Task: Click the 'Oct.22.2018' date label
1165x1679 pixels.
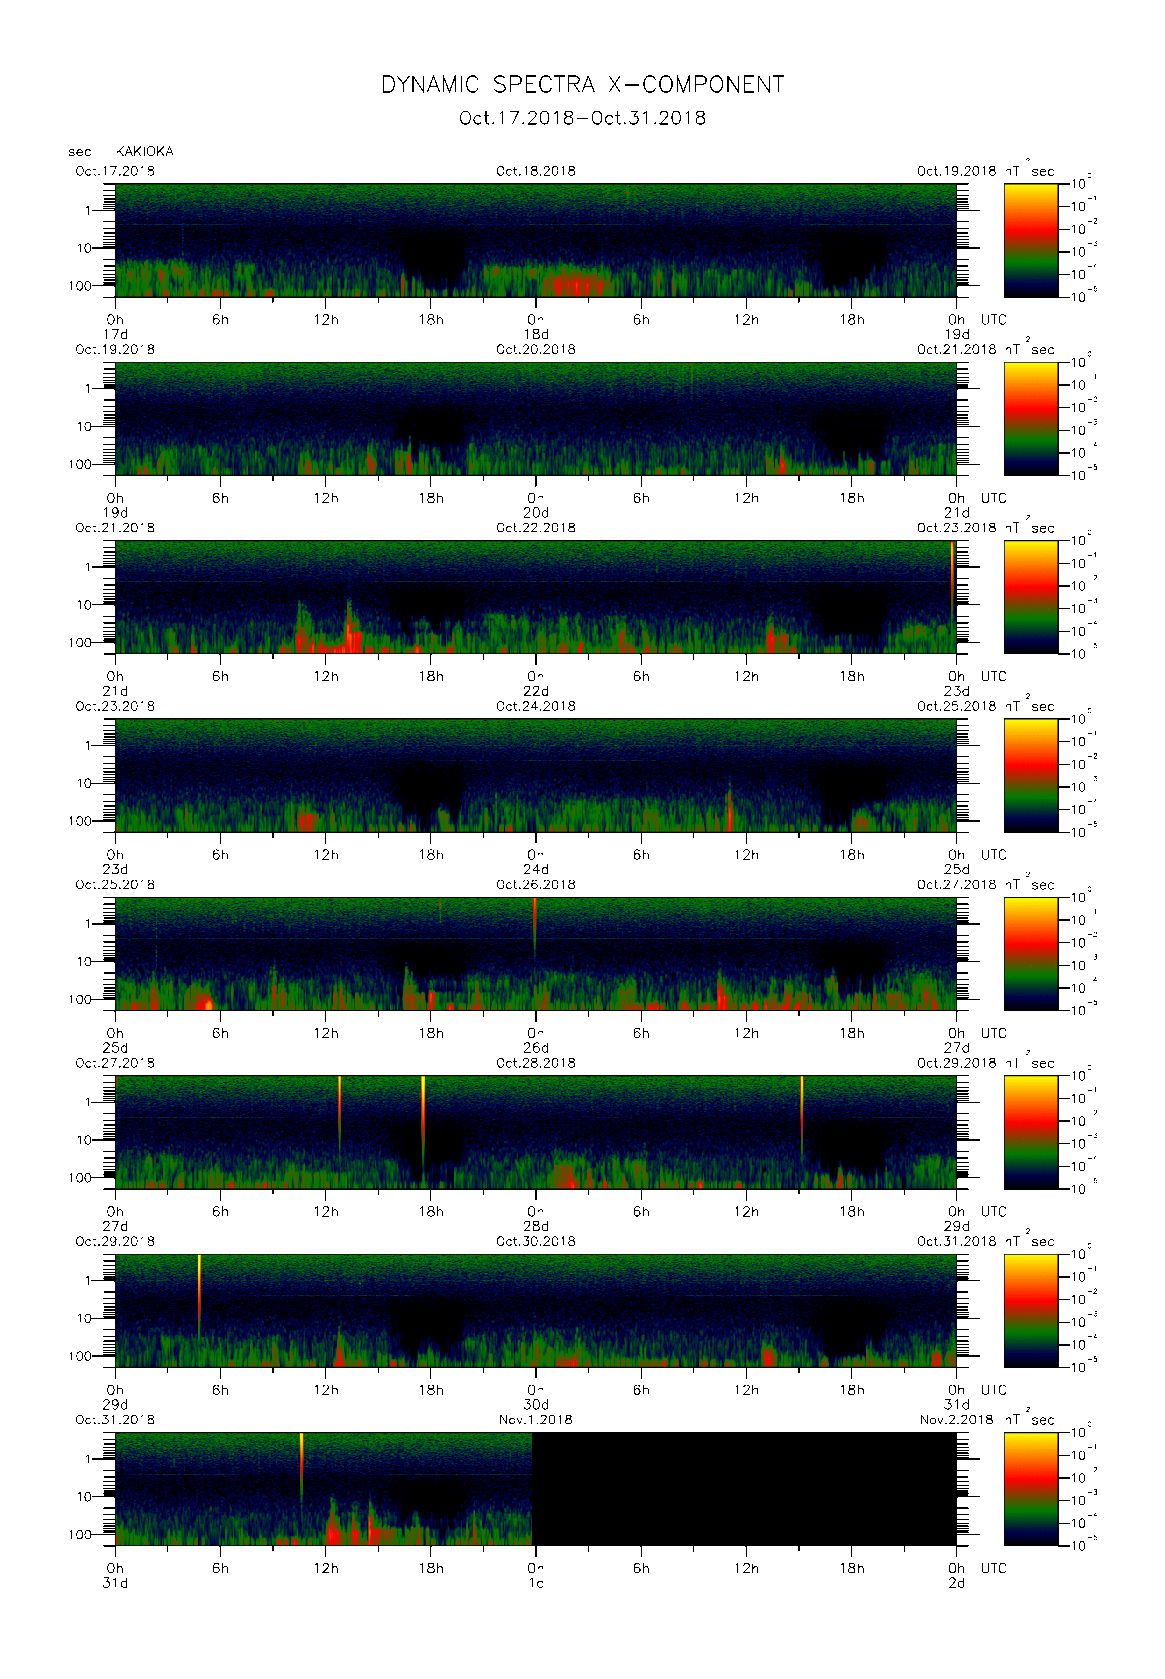Action: tap(536, 528)
